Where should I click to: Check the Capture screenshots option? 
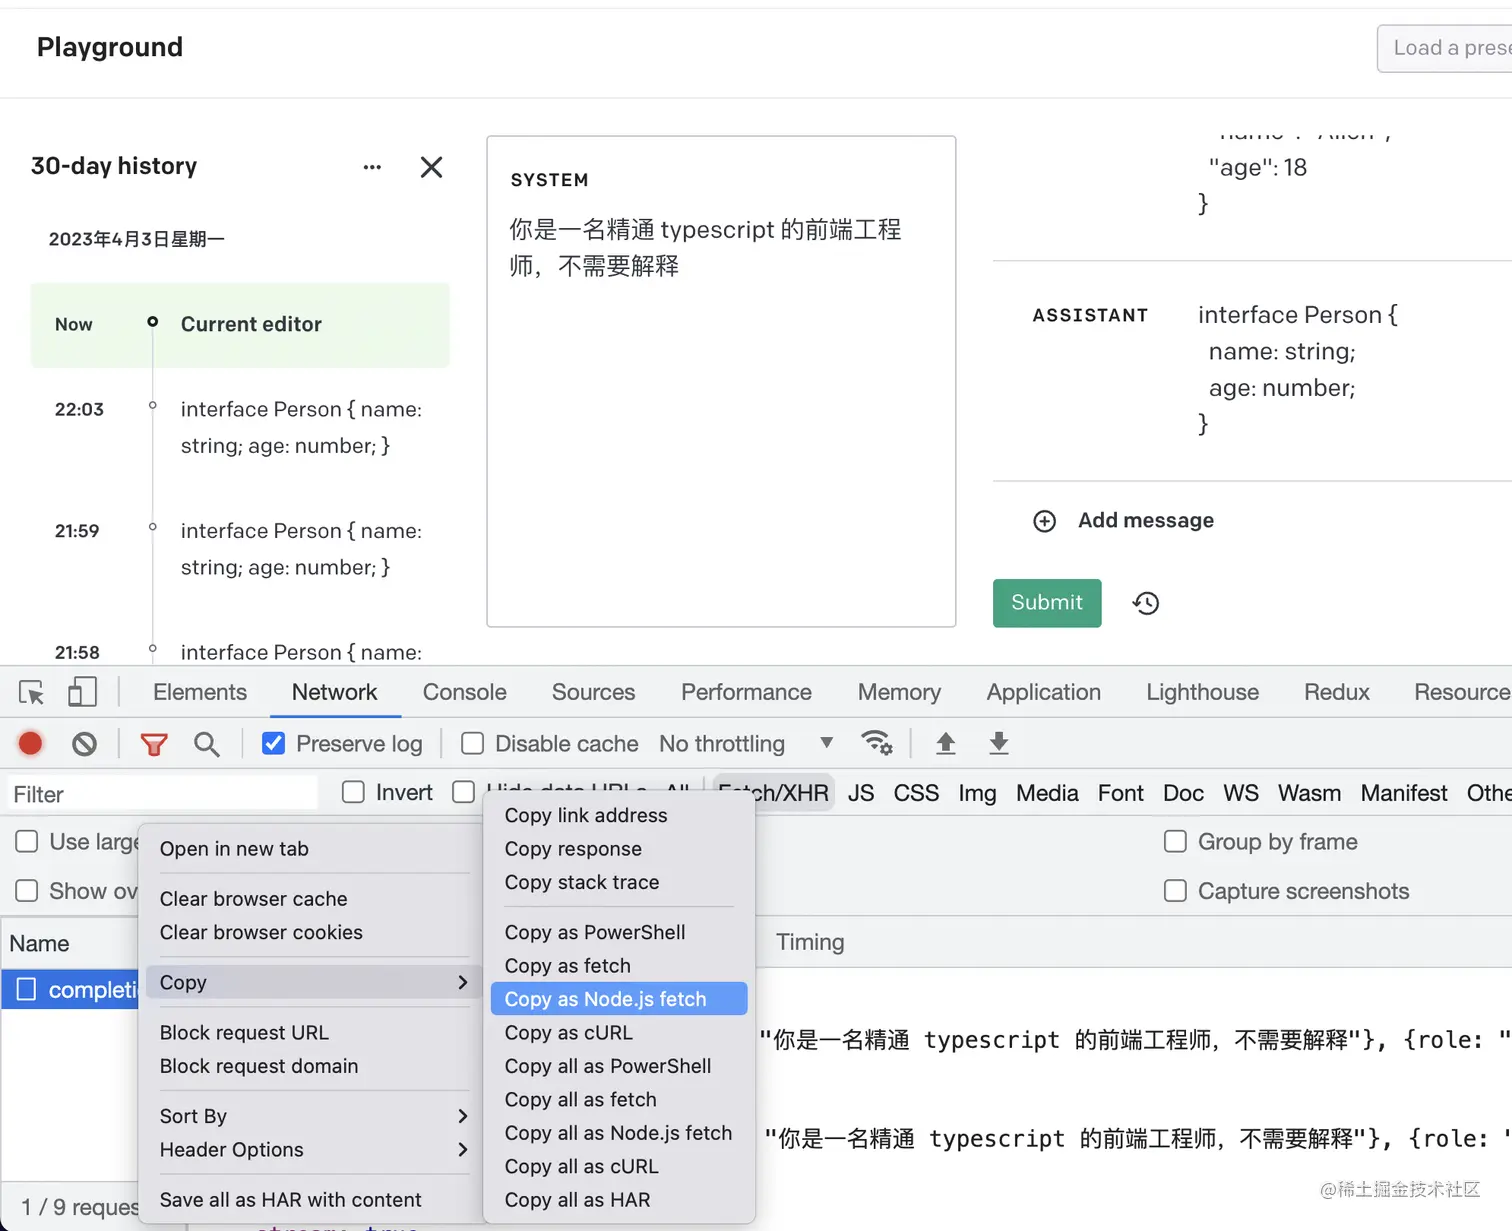tap(1175, 891)
